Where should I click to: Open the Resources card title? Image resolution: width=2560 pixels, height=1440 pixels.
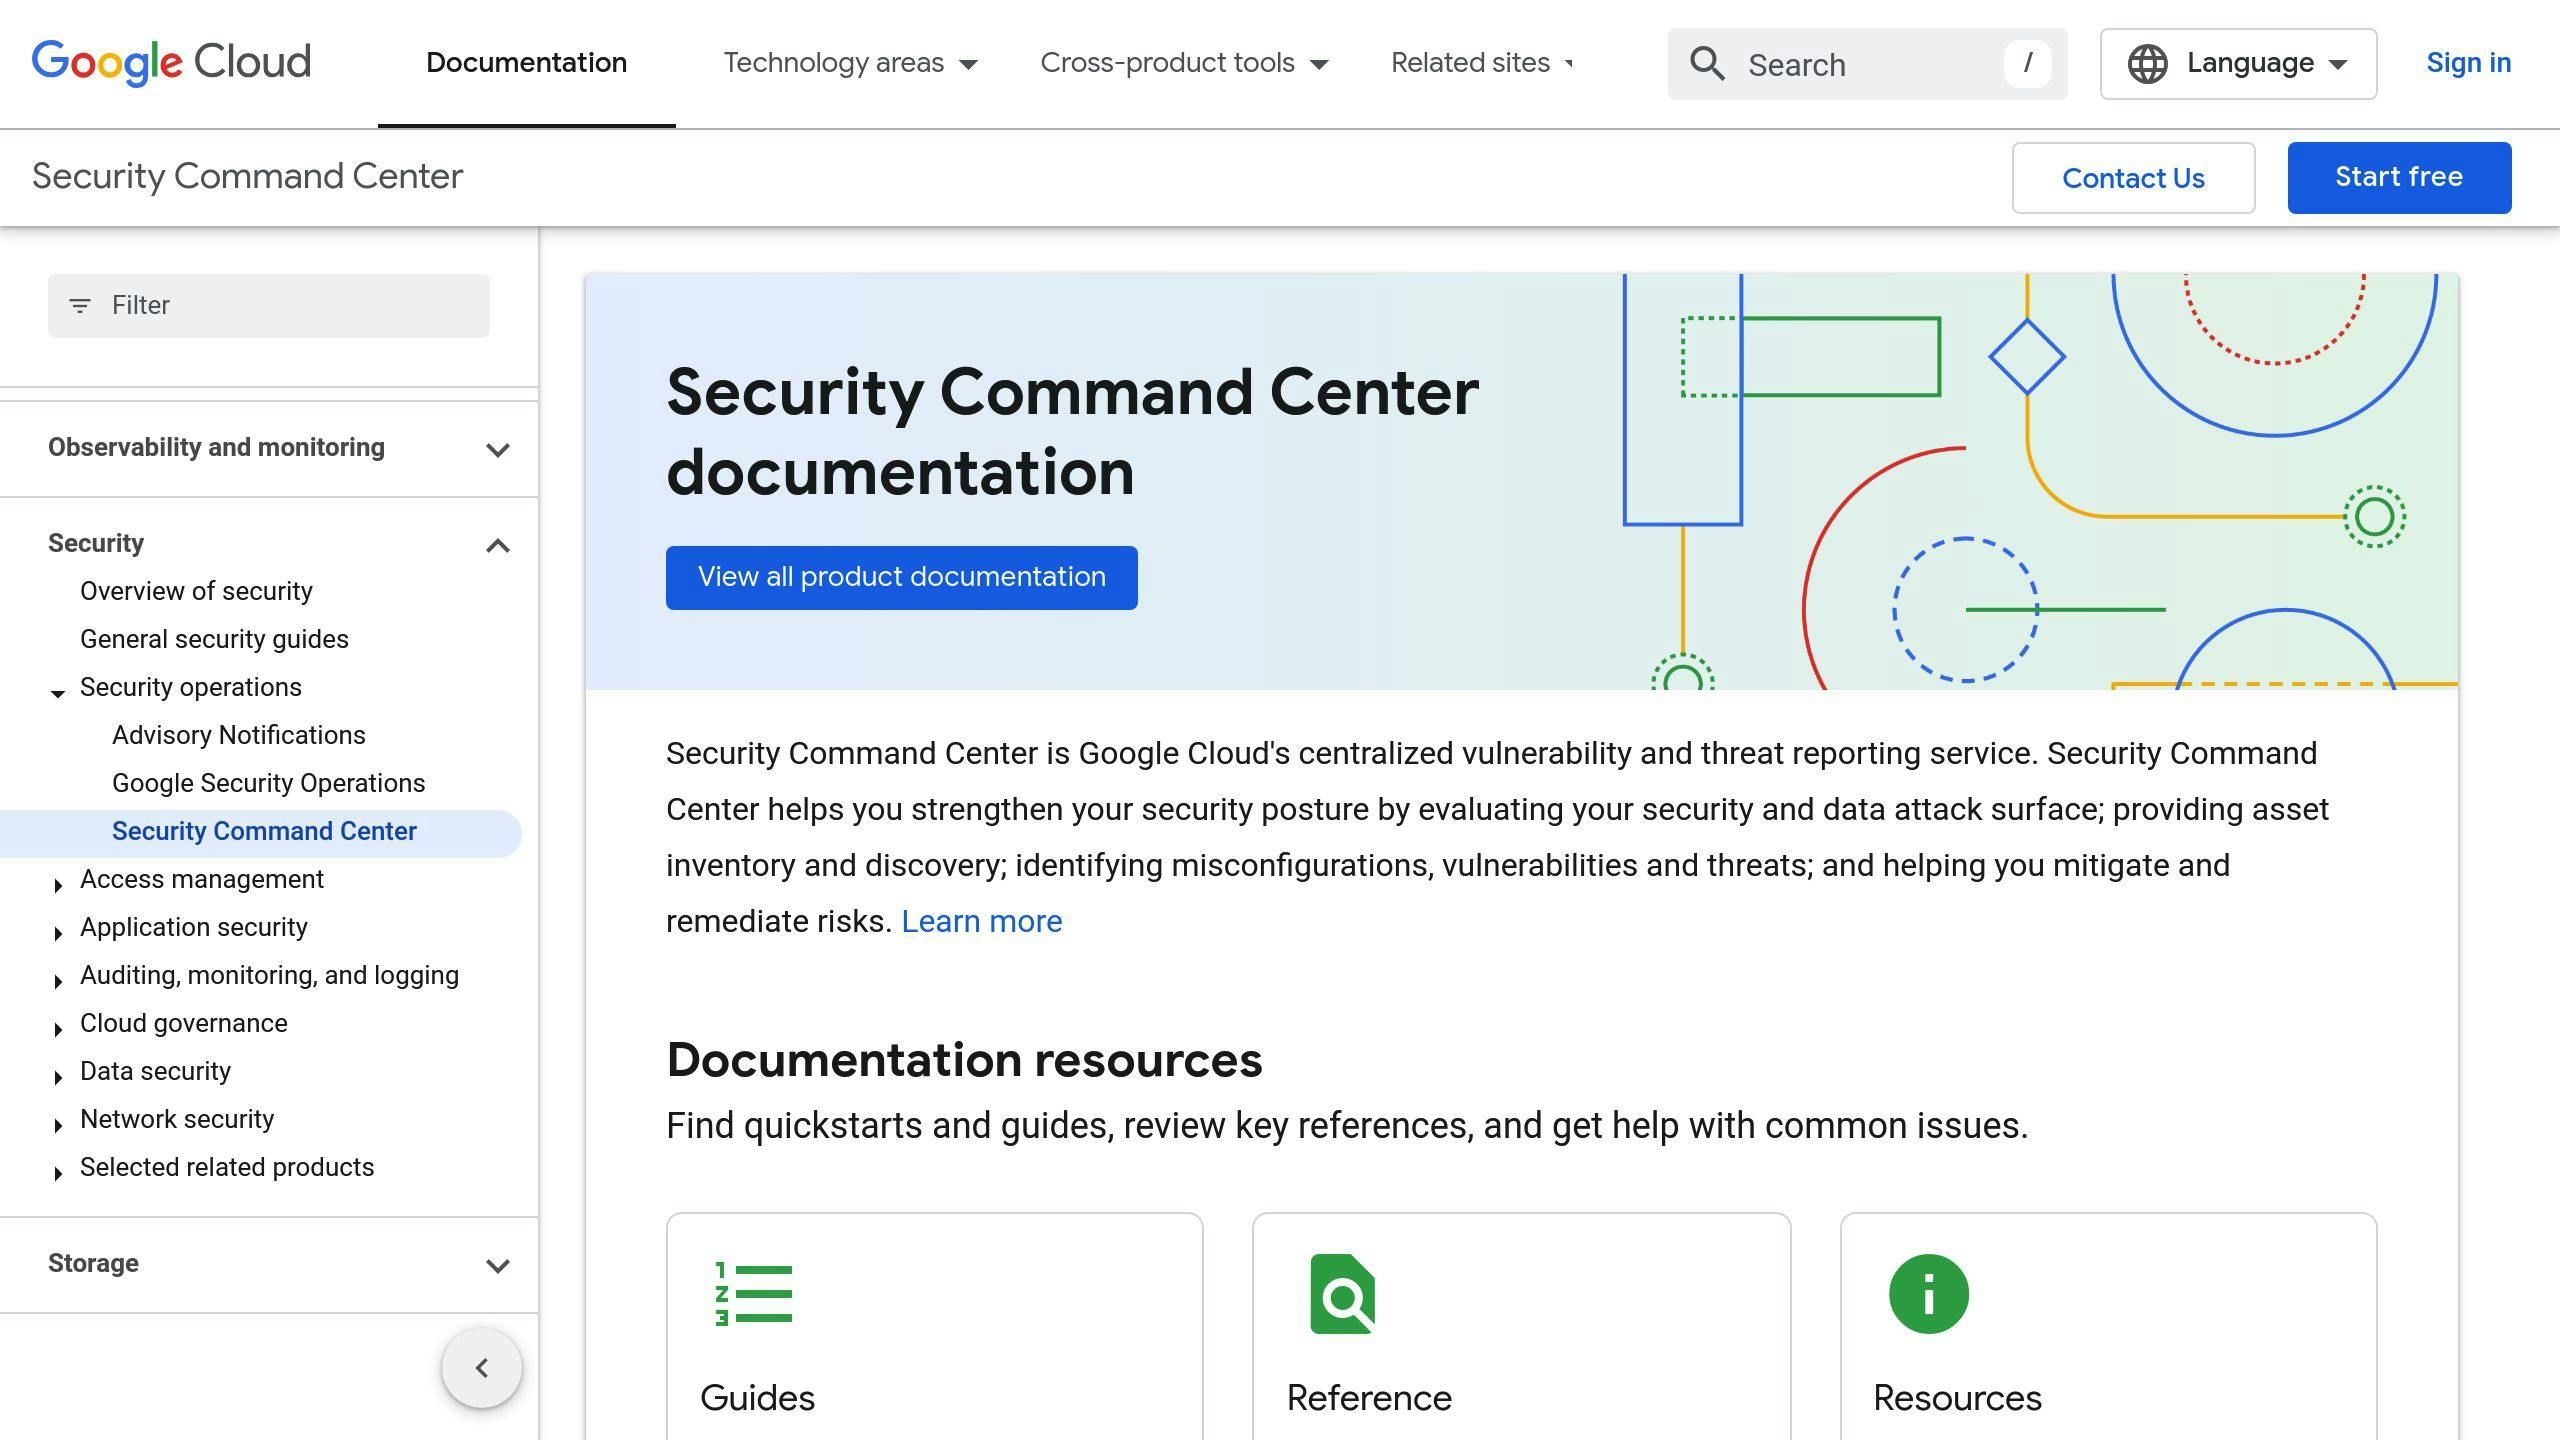tap(1956, 1398)
